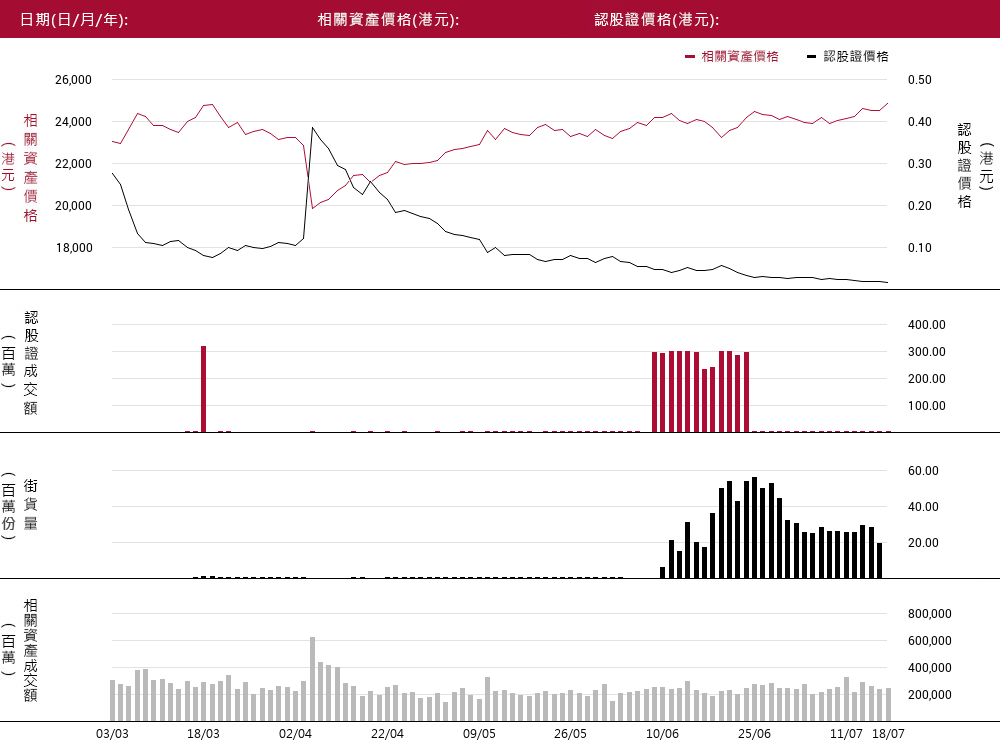Click the 22,000 left axis value

point(73,164)
